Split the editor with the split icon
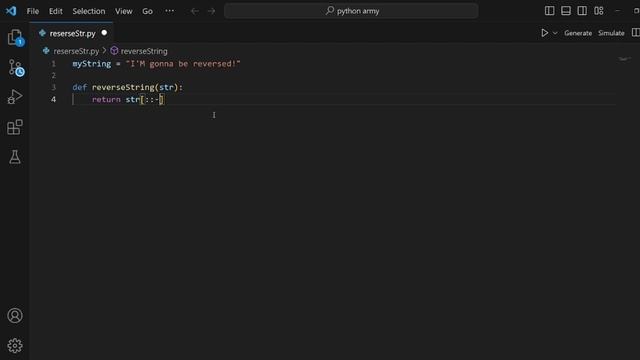This screenshot has width=640, height=360. point(636,33)
